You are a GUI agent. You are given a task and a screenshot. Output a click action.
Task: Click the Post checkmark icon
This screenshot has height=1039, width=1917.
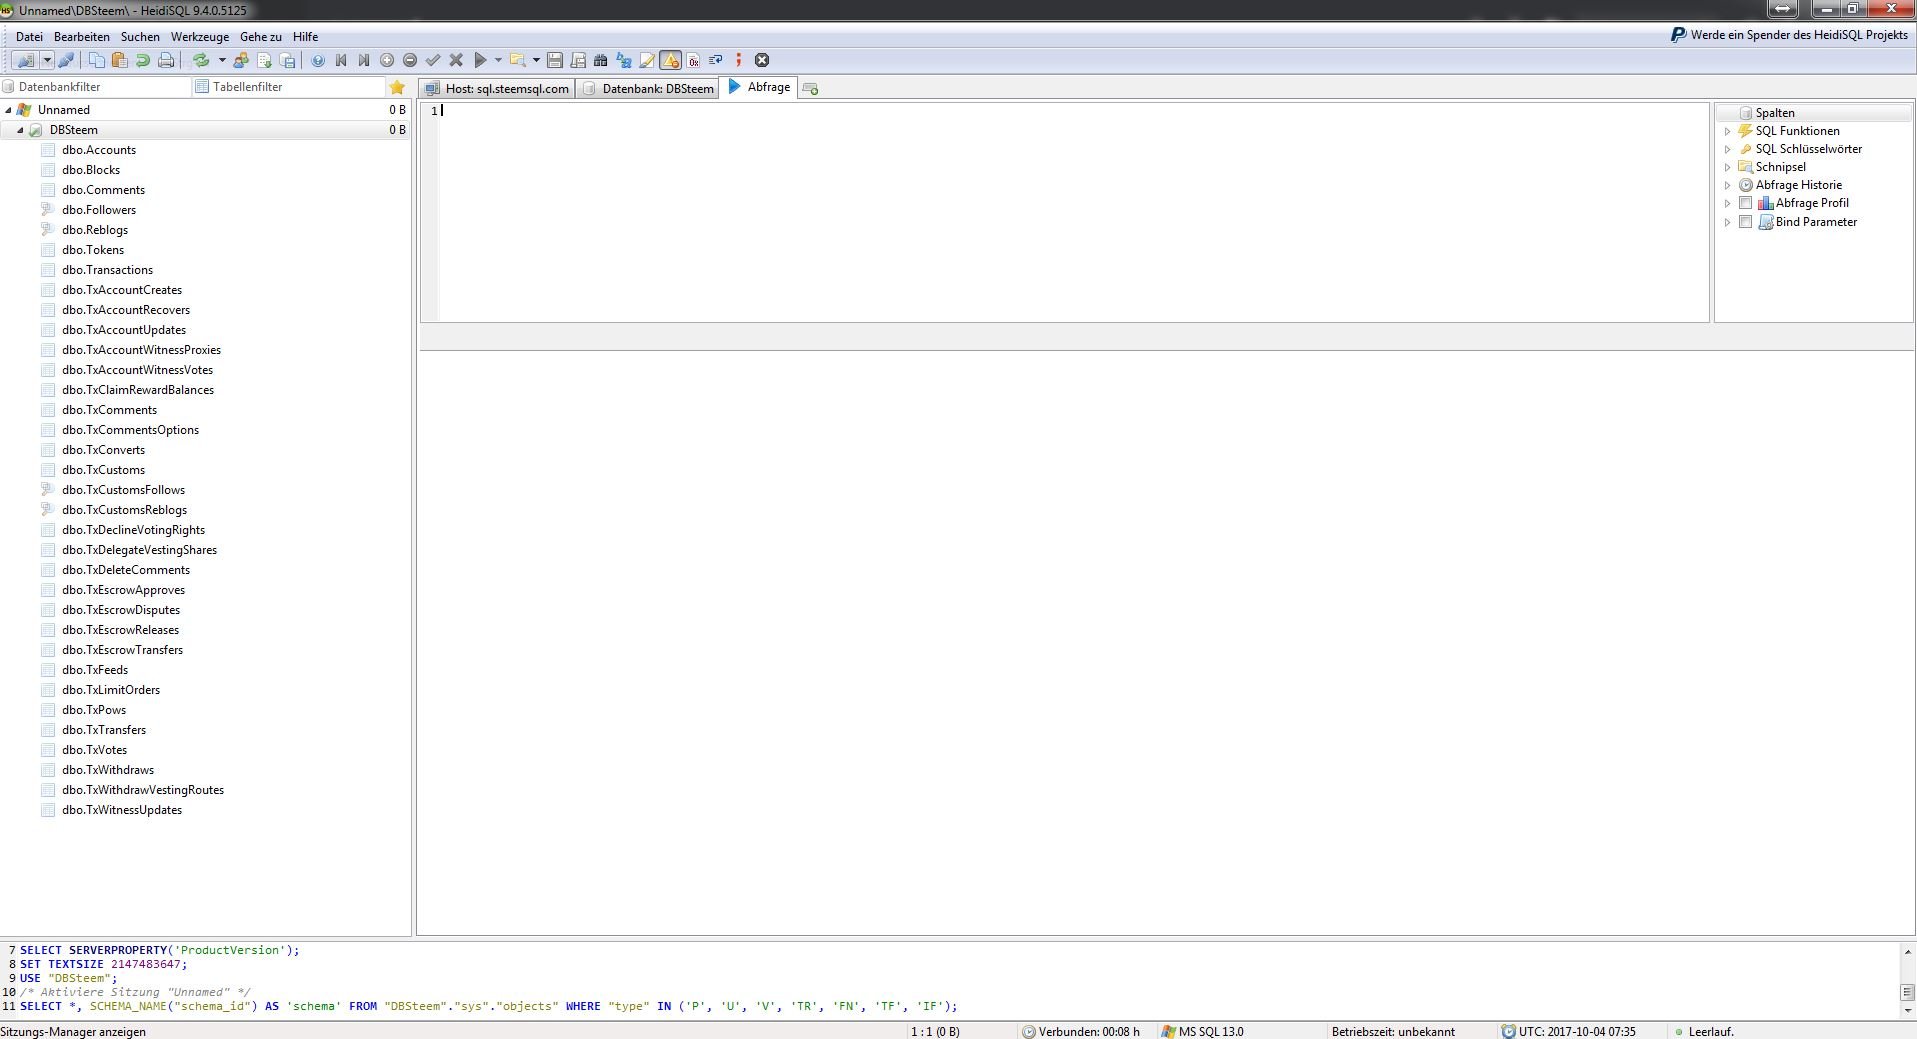coord(433,60)
